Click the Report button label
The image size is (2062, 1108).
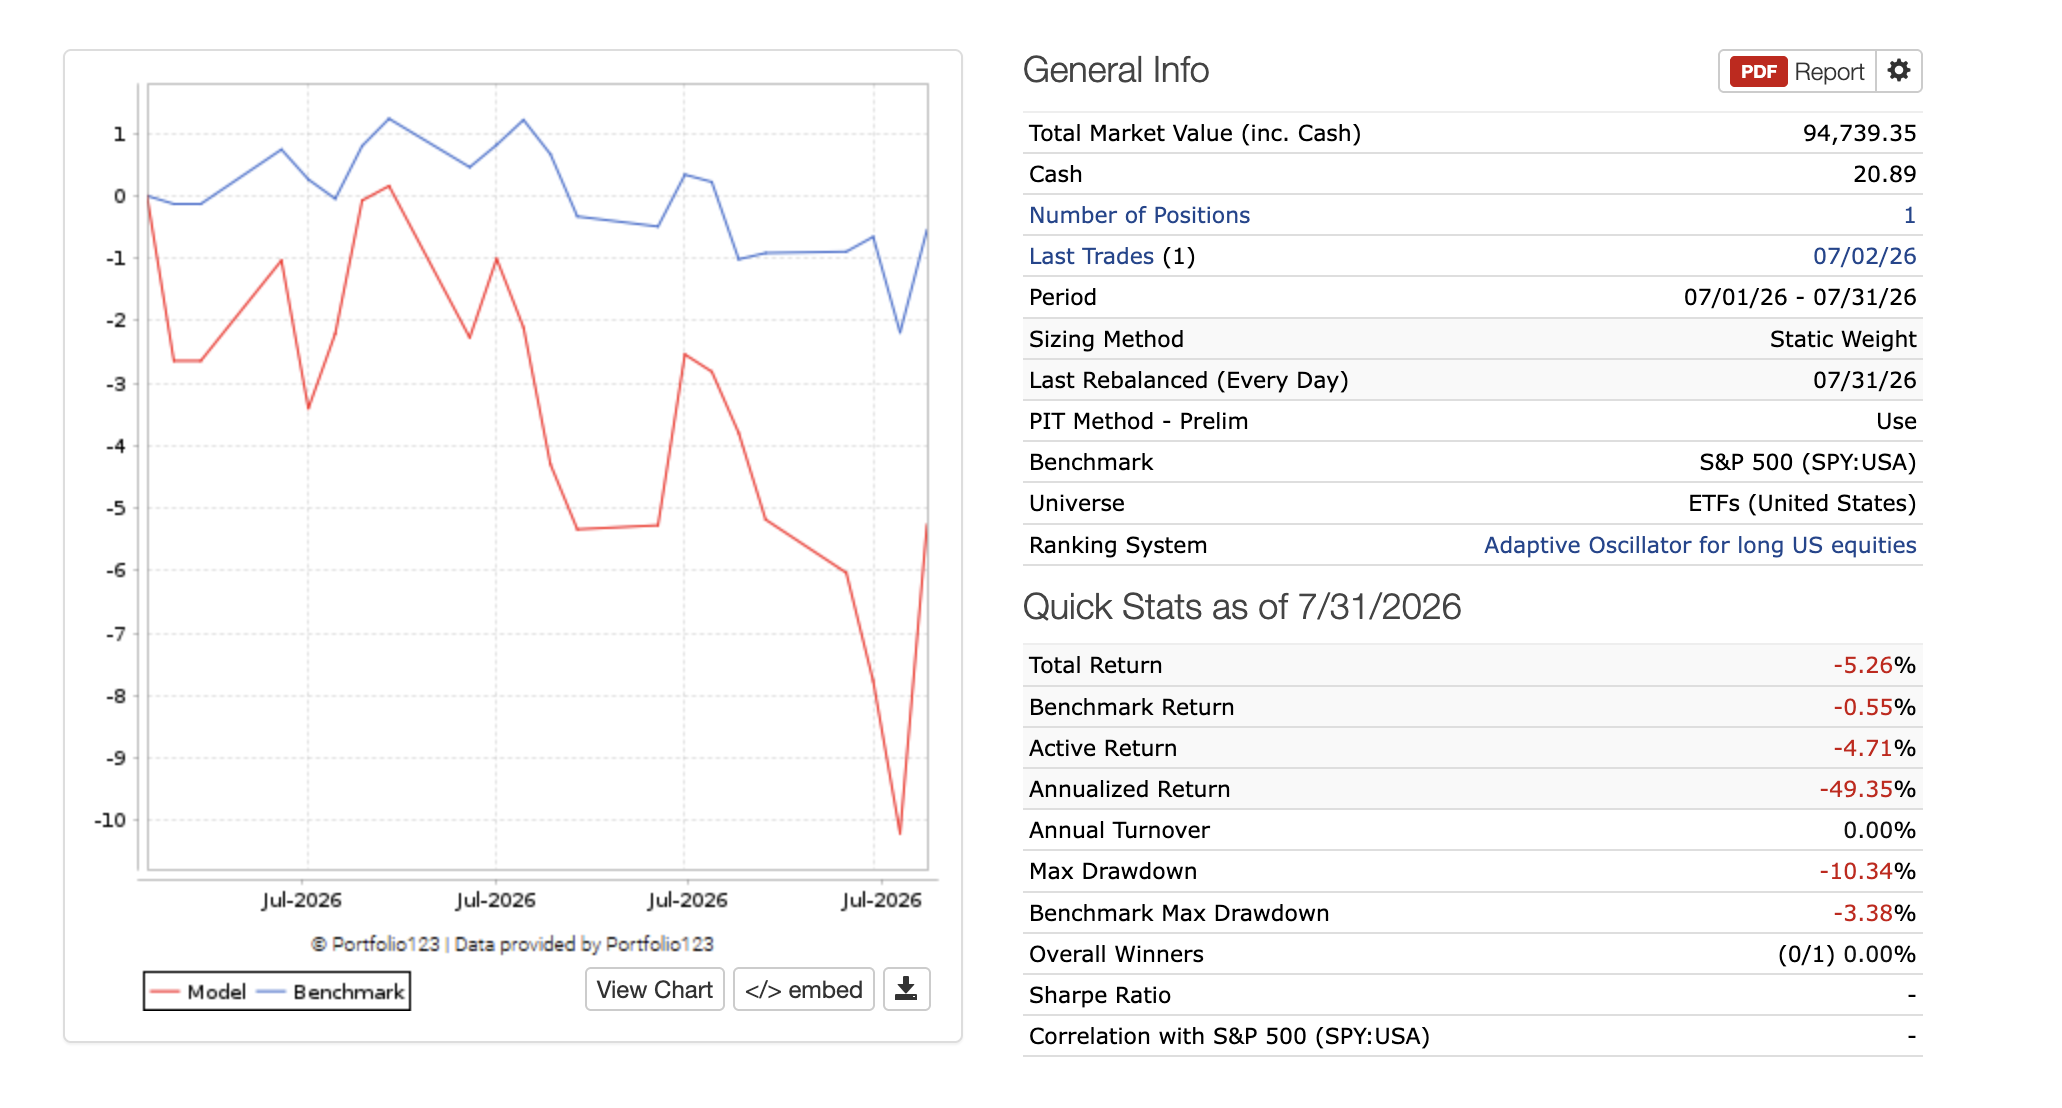point(1829,72)
